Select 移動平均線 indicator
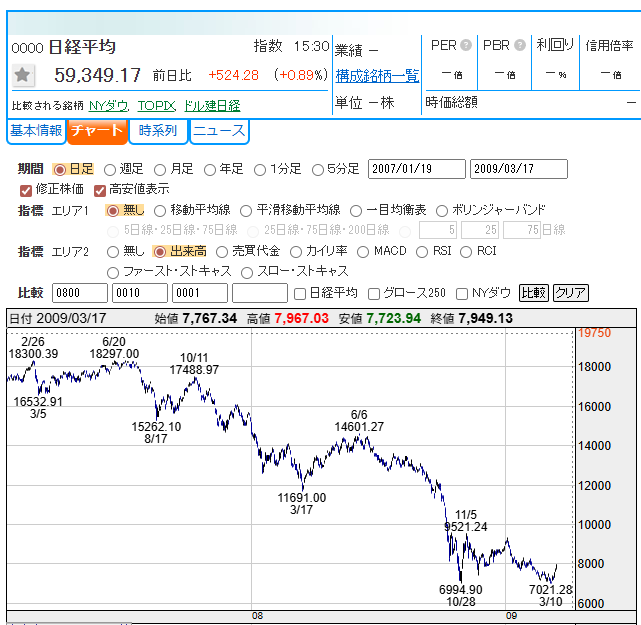Screen dimensions: 641x625 160,211
